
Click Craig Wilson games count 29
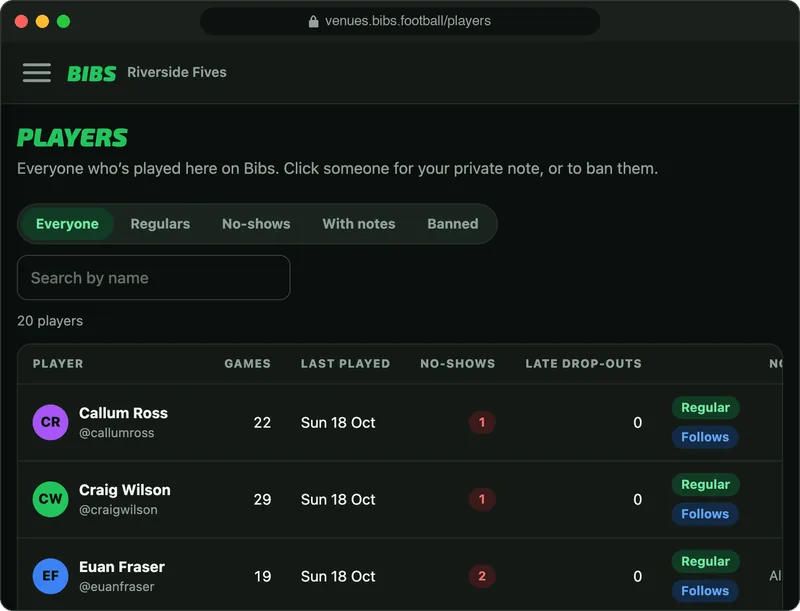(262, 500)
